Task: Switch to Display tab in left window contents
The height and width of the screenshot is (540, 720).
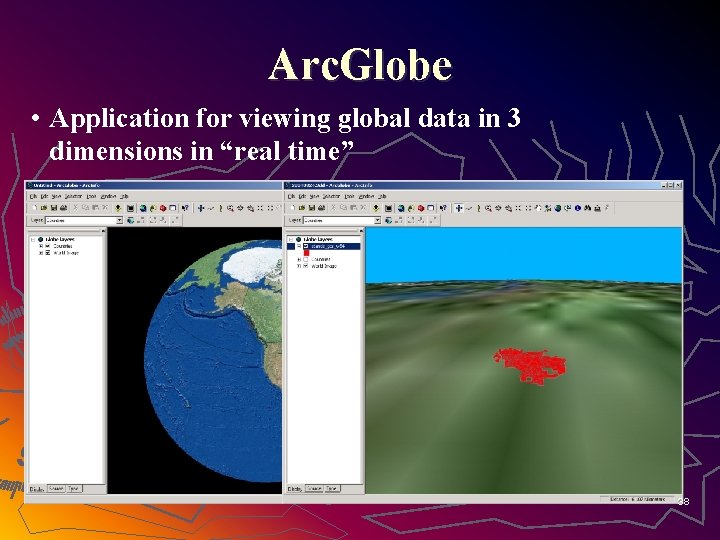Action: (37, 489)
